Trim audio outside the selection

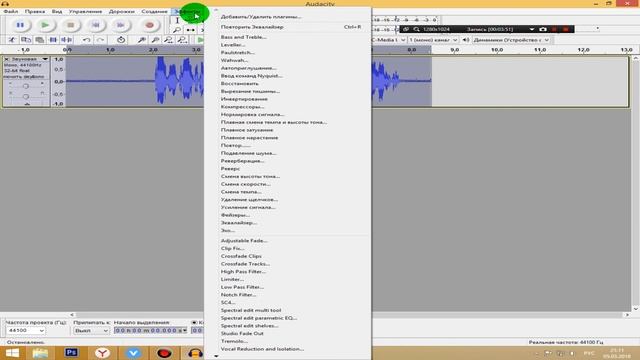tap(53, 40)
